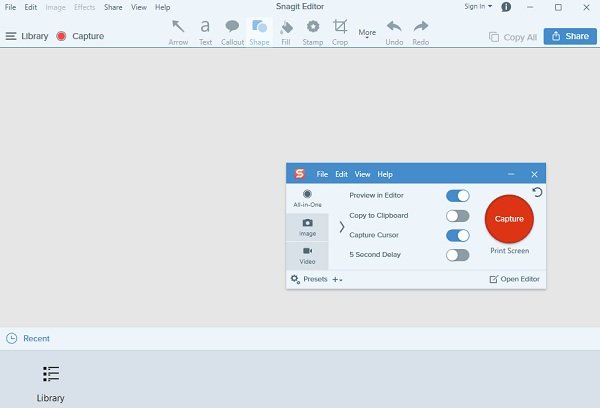Click the Open Editor pencil icon
Viewport: 600px width, 408px height.
pos(494,279)
